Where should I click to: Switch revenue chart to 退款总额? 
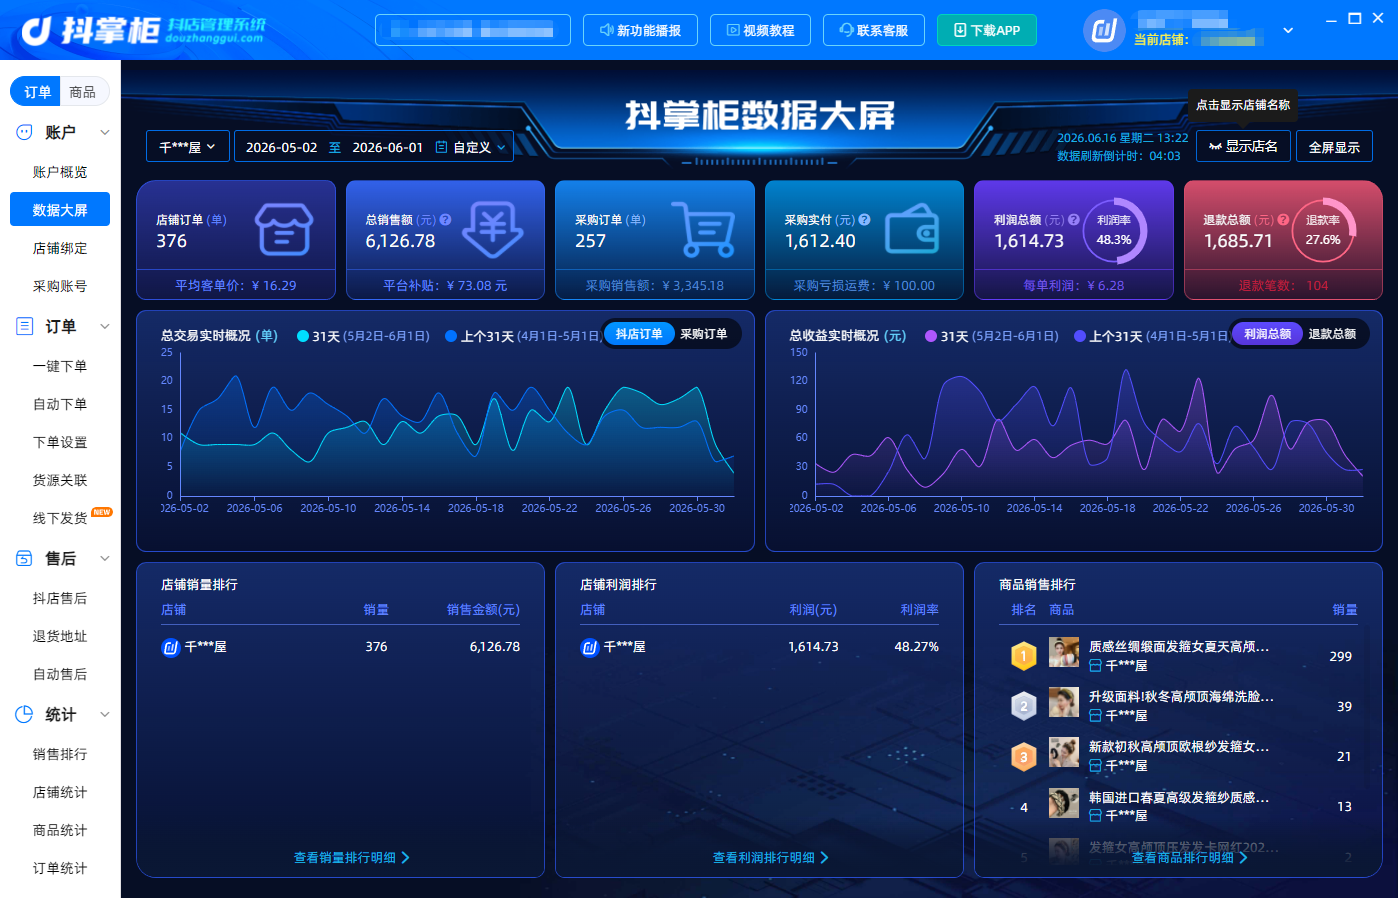(1332, 334)
